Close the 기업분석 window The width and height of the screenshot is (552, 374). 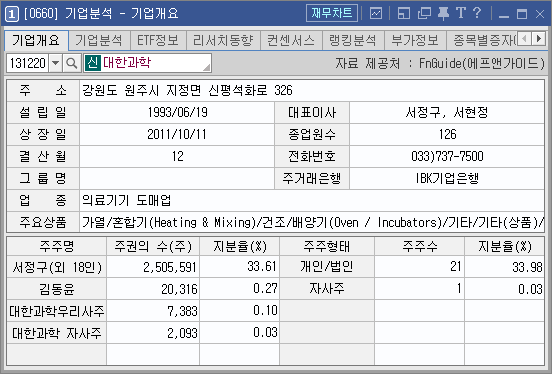pos(540,14)
